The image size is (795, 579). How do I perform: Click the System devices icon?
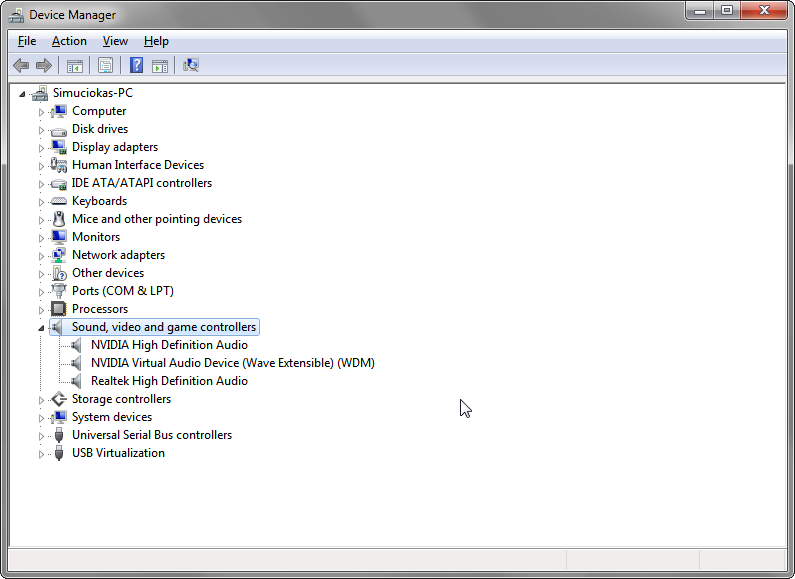tap(59, 417)
